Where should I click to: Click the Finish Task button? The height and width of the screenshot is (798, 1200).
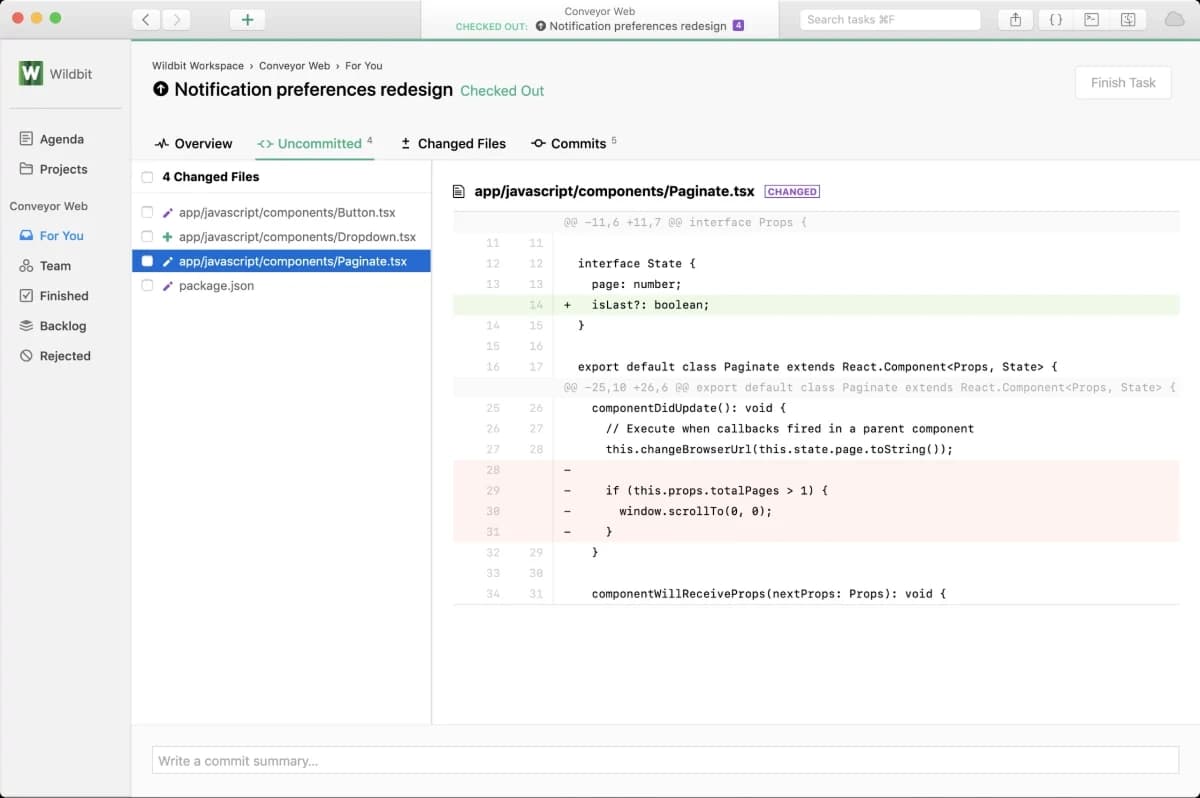pos(1123,83)
